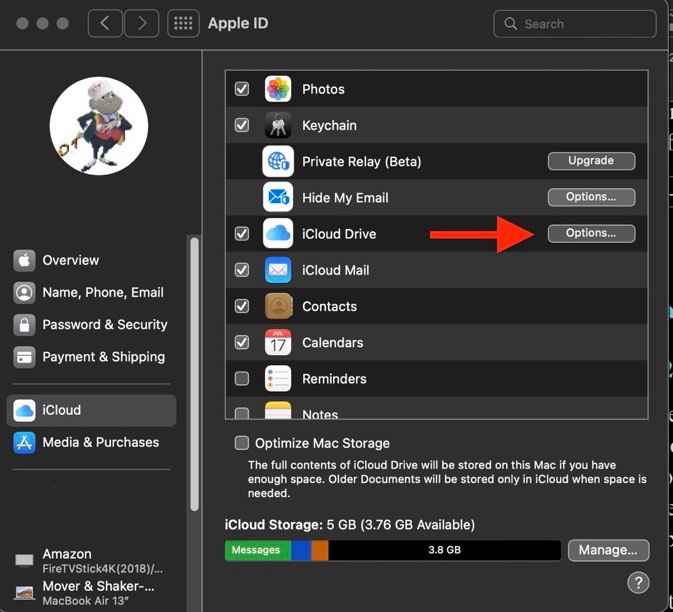
Task: Click Upgrade for Private Relay
Action: (591, 161)
